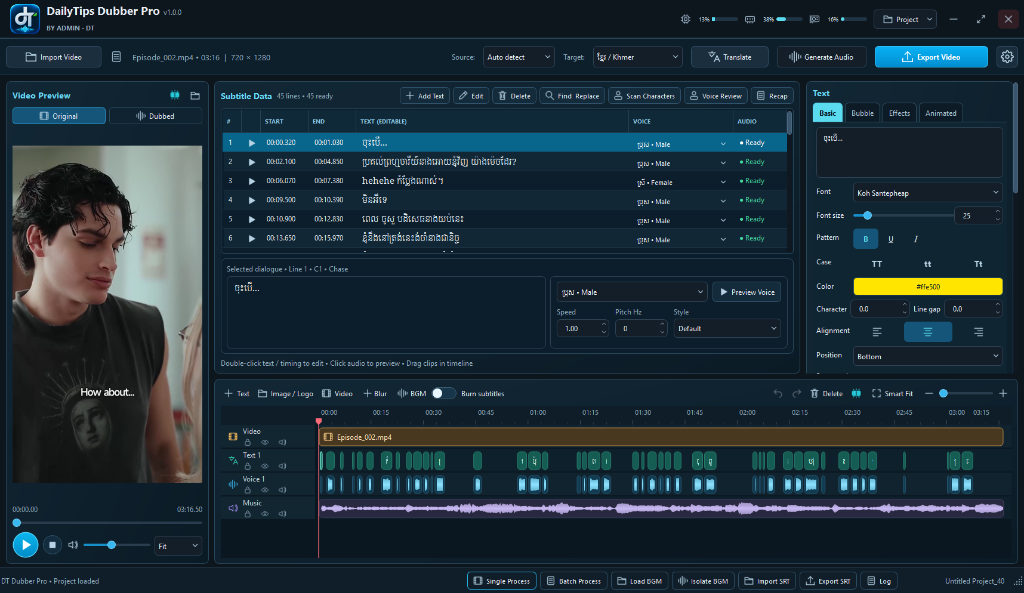Hide the Music track

point(265,514)
